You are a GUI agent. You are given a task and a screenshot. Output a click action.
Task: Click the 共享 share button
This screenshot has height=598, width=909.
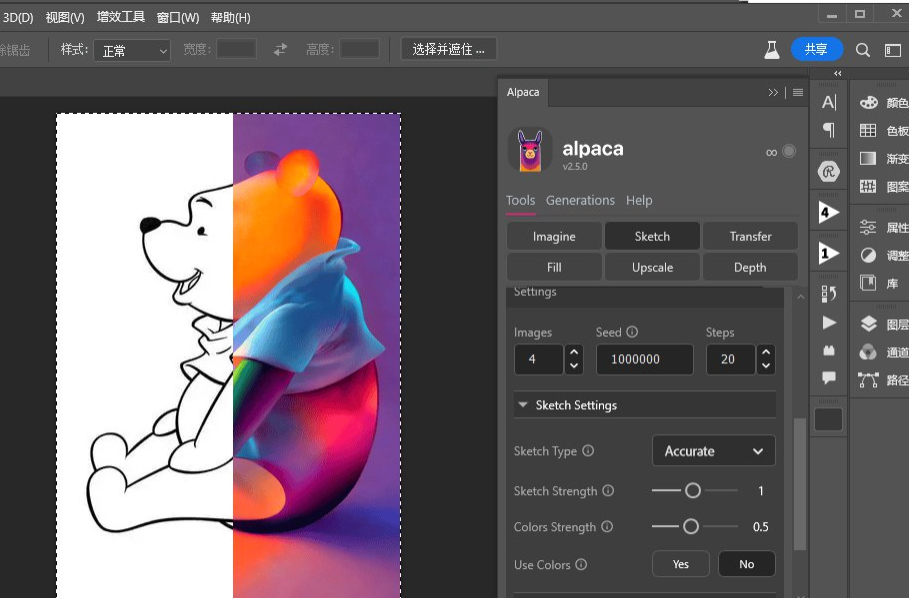816,49
